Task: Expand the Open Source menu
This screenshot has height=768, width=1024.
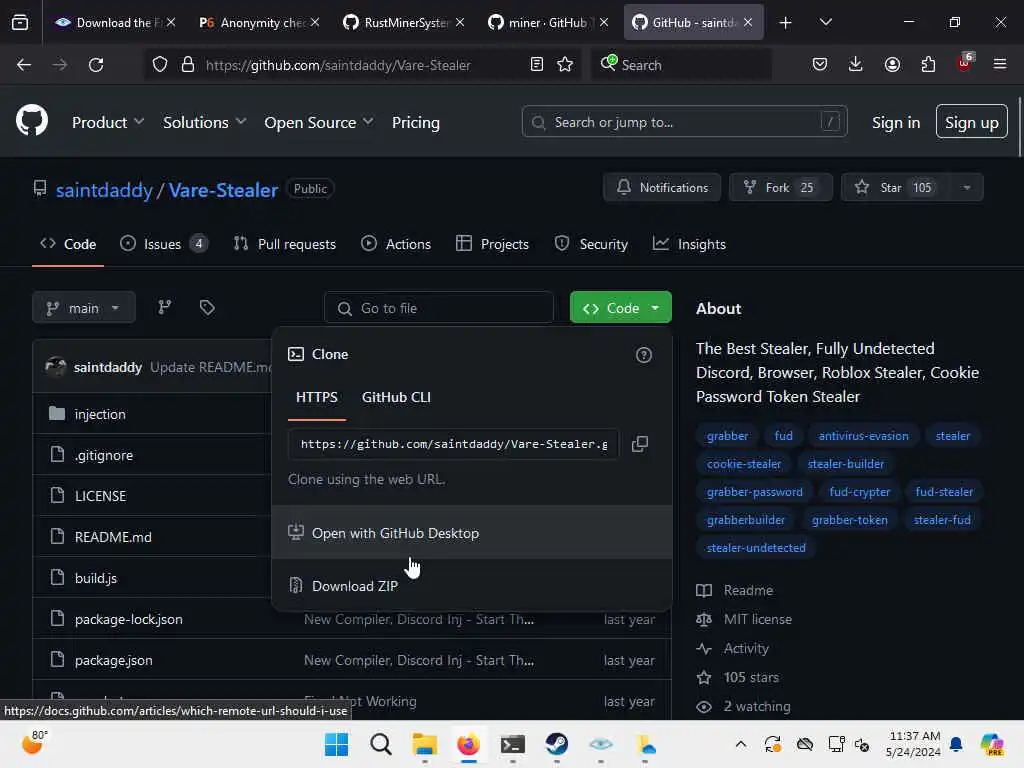Action: 319,122
